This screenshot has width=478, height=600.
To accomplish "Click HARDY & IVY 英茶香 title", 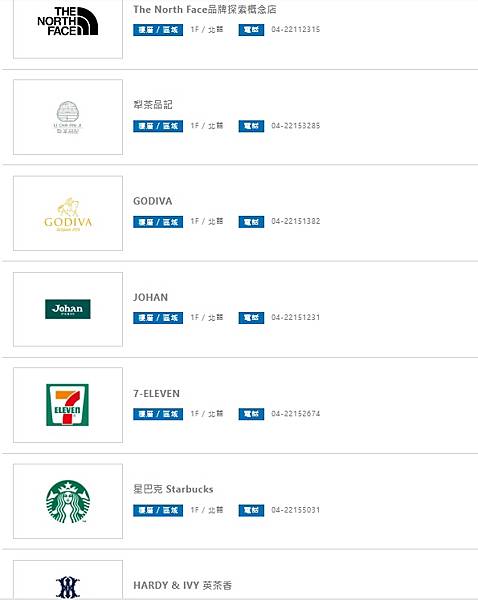I will 182,585.
